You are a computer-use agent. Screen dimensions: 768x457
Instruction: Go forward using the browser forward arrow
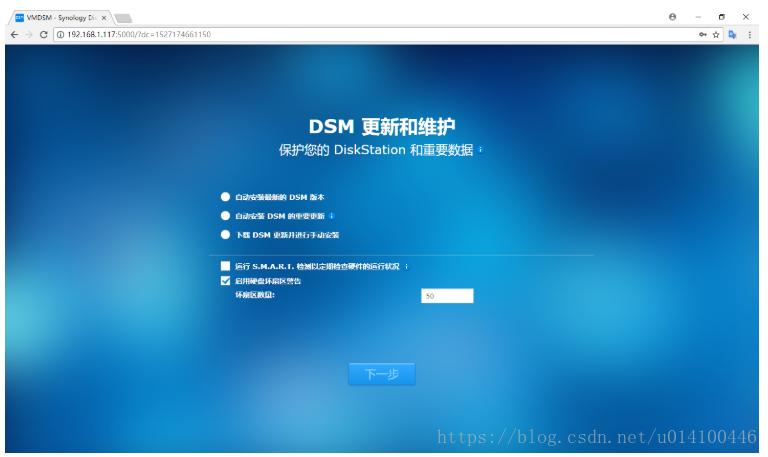click(29, 35)
